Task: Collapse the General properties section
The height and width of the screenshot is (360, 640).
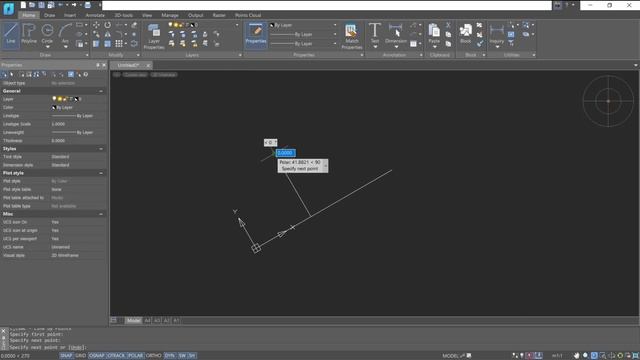Action: [x=101, y=91]
